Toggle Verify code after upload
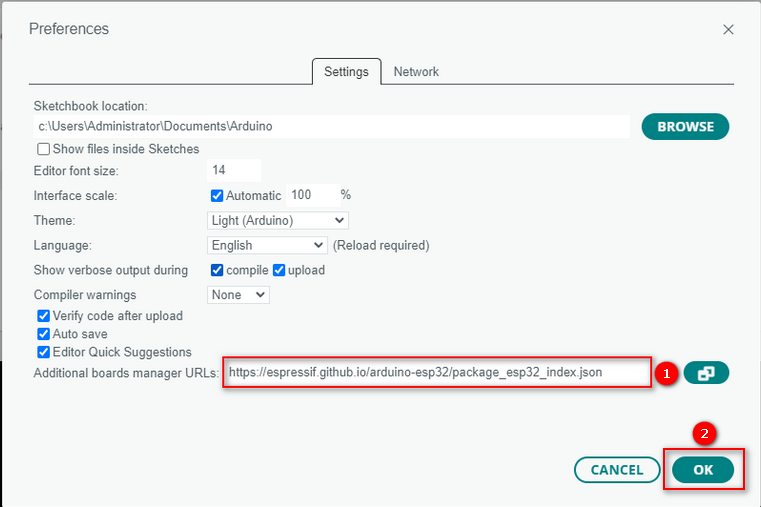This screenshot has width=761, height=507. (x=43, y=316)
